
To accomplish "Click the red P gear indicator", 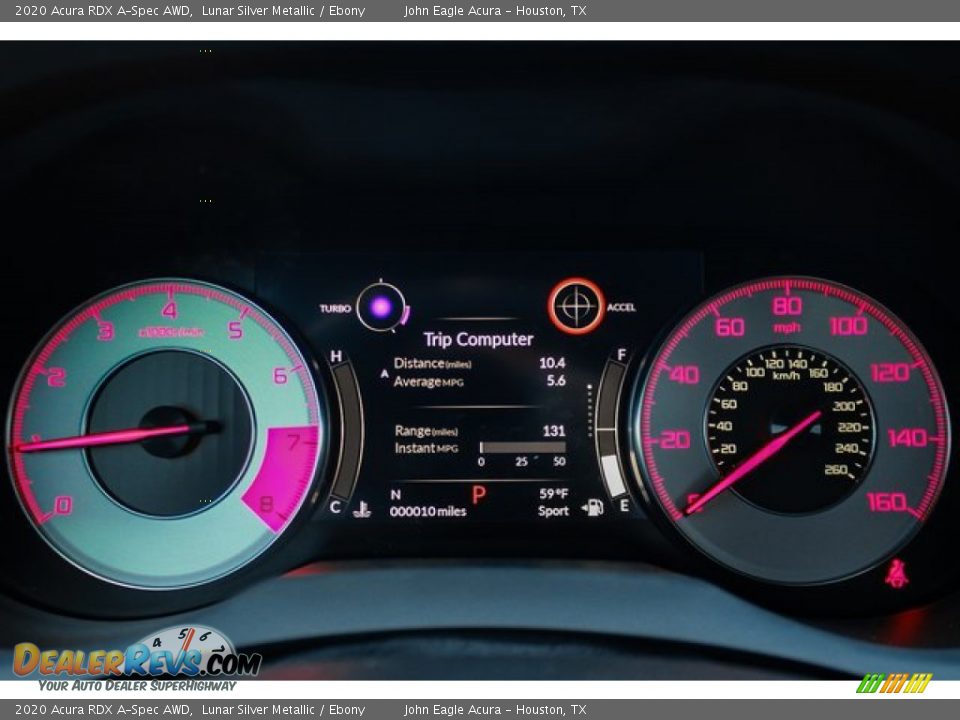I will [478, 495].
